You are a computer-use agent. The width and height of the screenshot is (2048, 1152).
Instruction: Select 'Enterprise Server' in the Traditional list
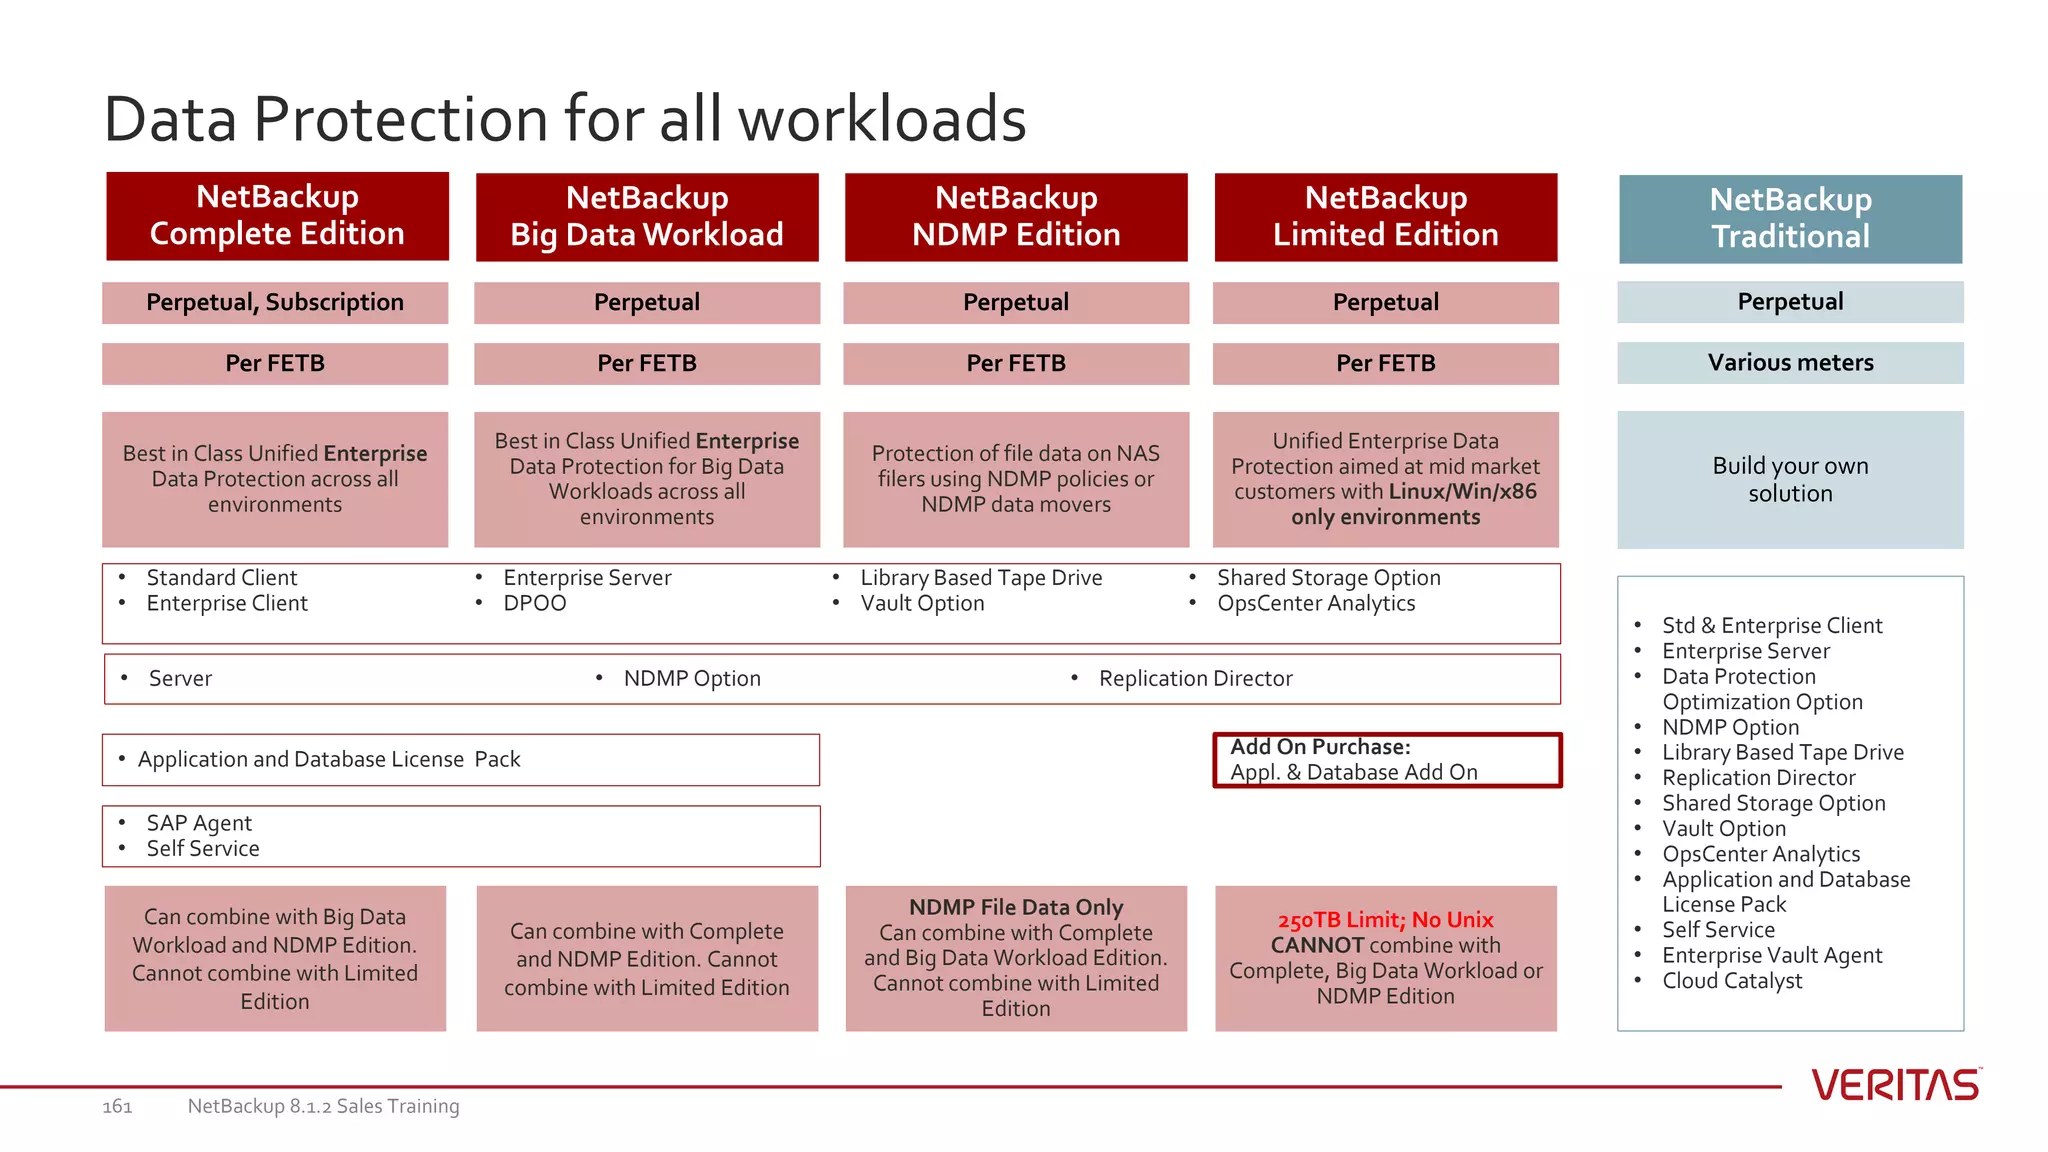click(x=1746, y=651)
